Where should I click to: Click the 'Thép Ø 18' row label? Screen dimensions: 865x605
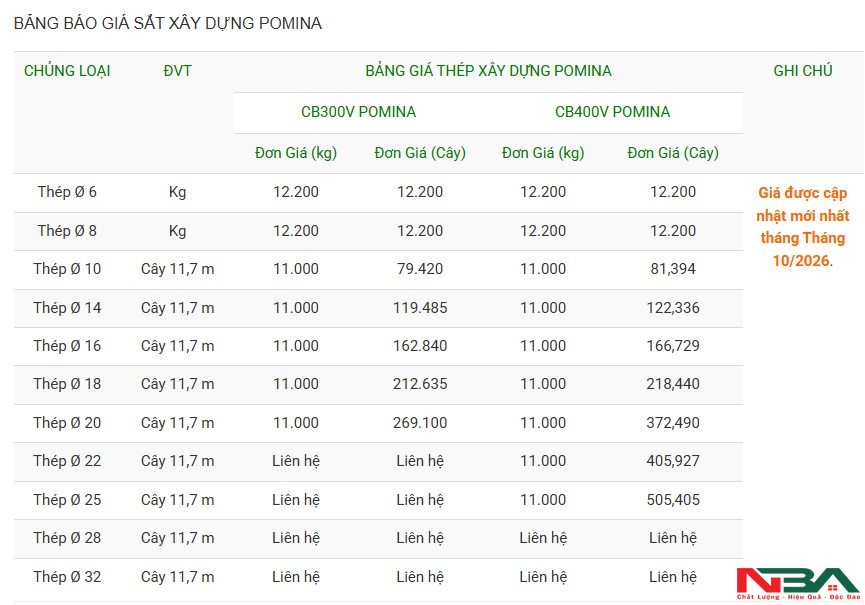pos(67,384)
